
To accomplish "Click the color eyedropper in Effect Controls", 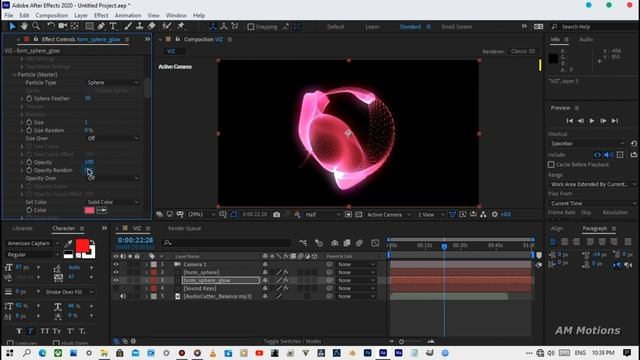I will click(102, 210).
